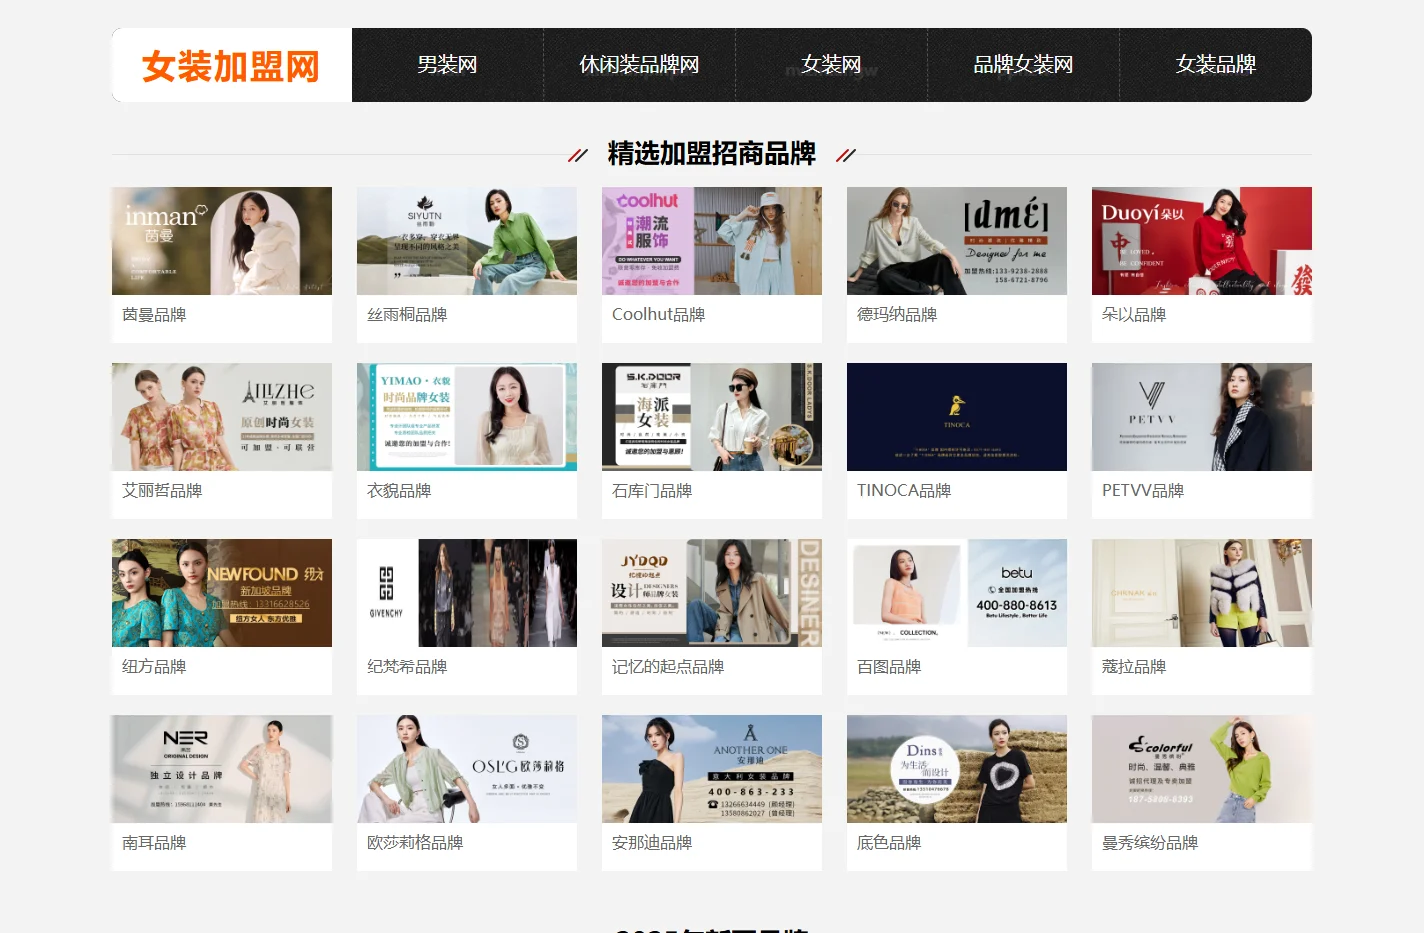Open the dmé 德玛纳 banner image
Viewport: 1424px width, 933px height.
pyautogui.click(x=957, y=241)
